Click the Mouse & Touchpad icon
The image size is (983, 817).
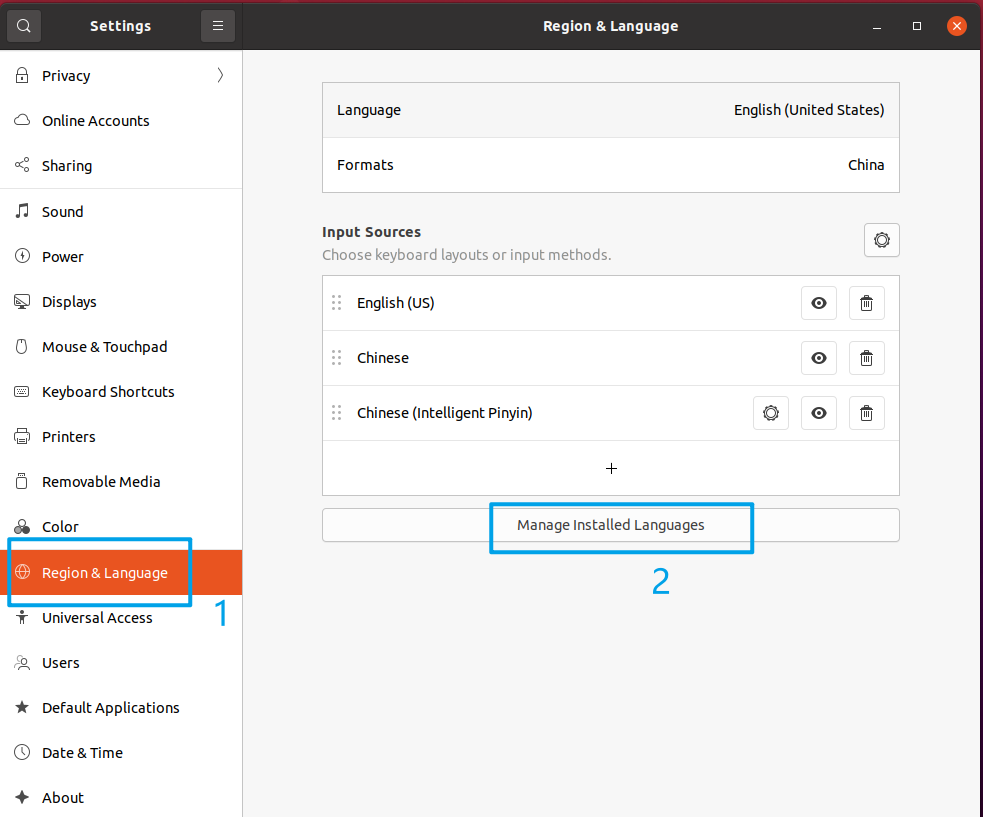(x=22, y=347)
